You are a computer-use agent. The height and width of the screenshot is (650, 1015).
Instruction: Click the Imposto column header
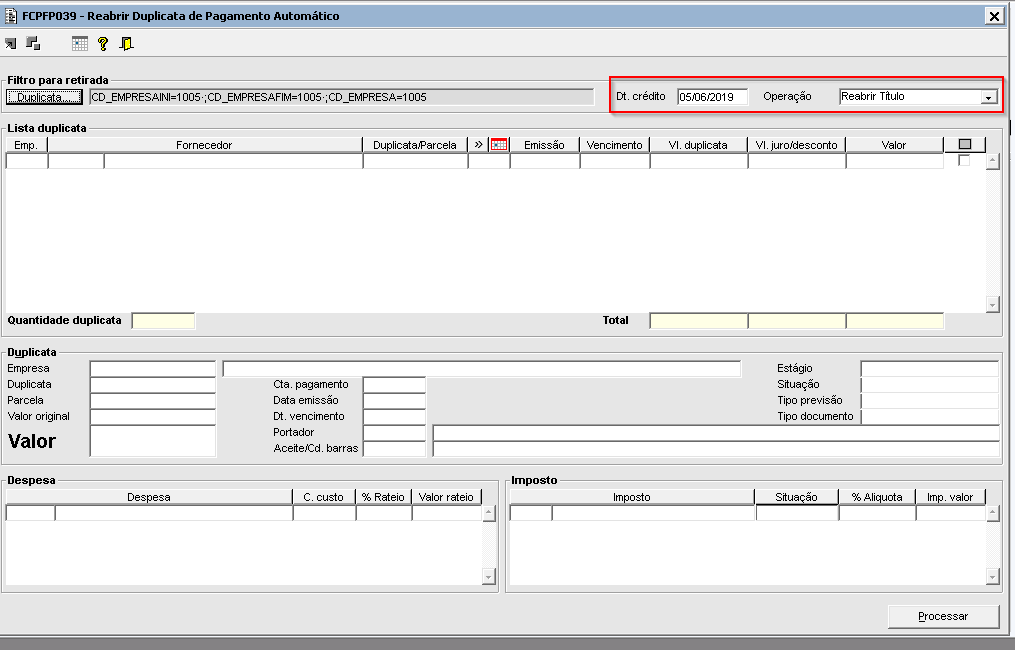(x=632, y=497)
